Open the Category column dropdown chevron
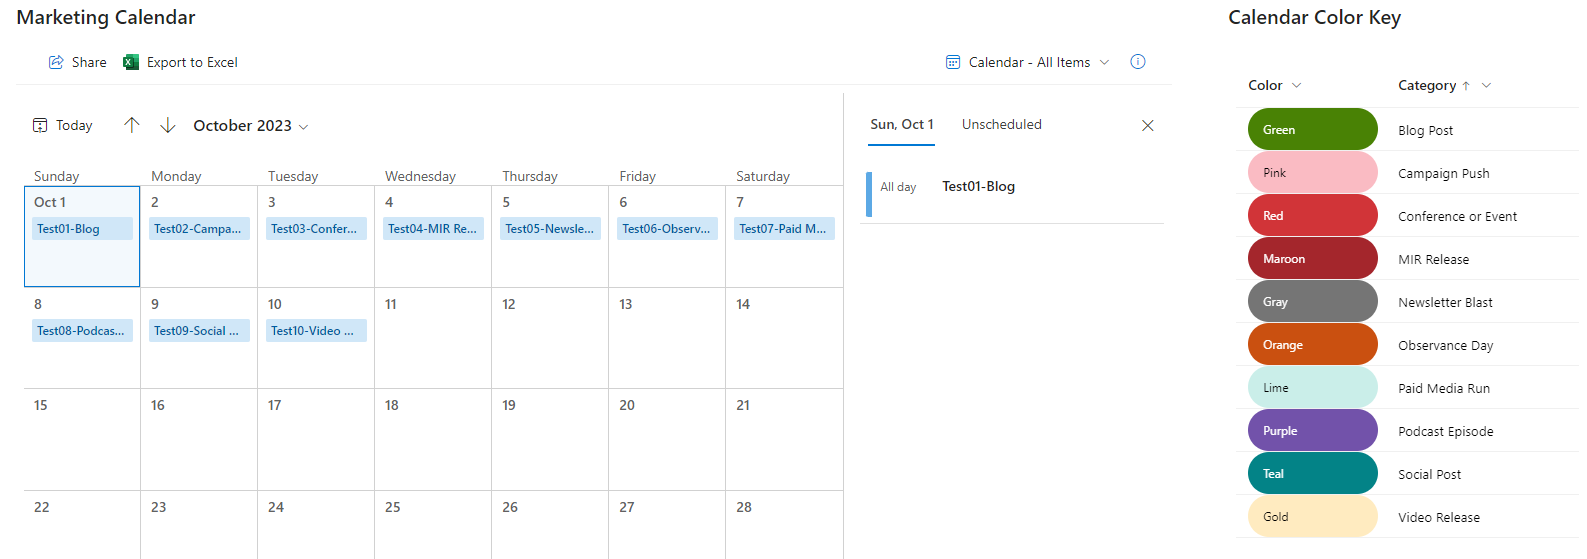 pos(1486,86)
